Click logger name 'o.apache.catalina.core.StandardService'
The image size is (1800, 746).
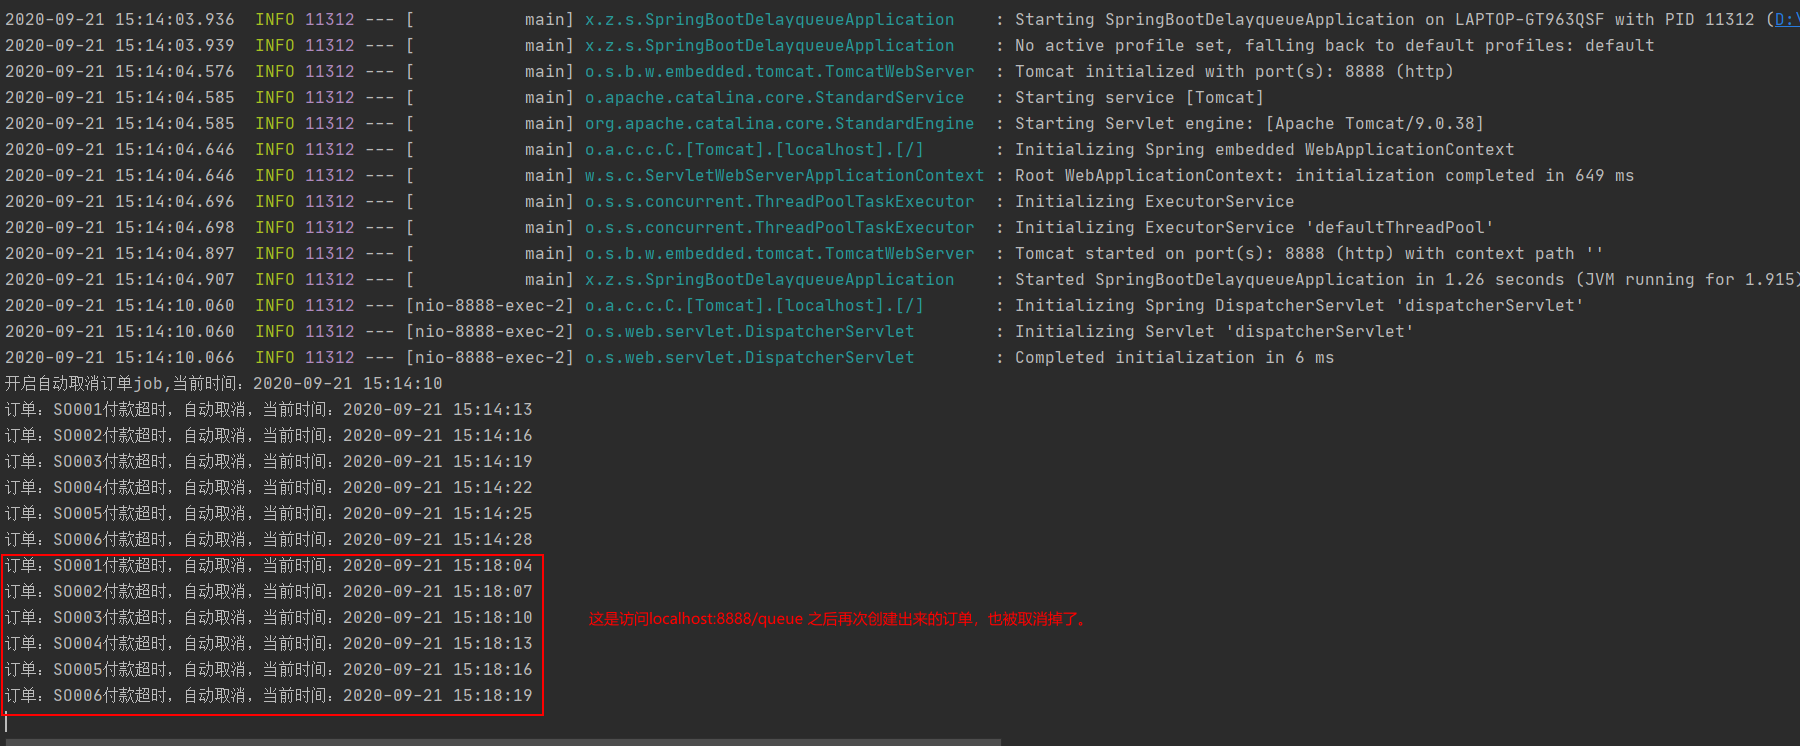(x=775, y=98)
